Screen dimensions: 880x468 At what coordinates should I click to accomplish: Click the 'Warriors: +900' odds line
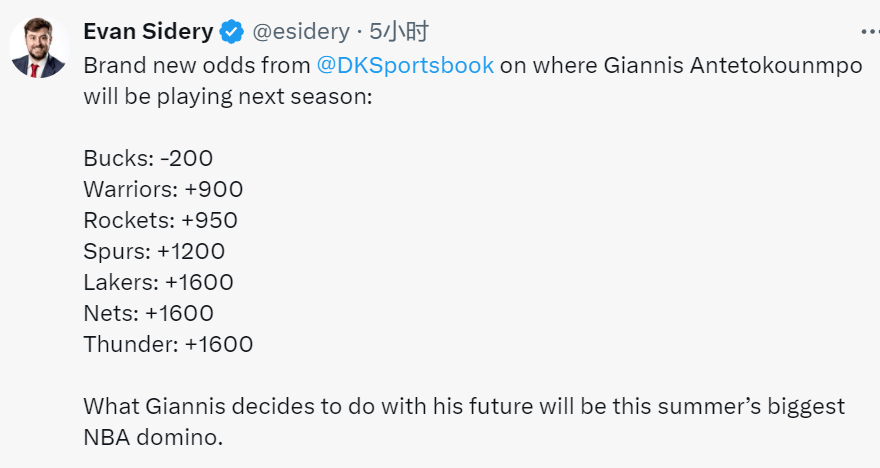point(163,189)
